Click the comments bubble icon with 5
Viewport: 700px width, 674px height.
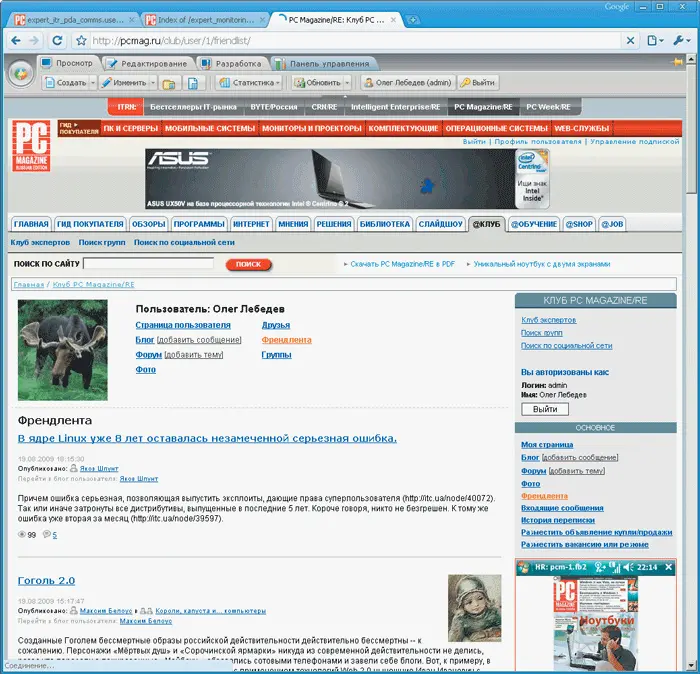click(46, 534)
